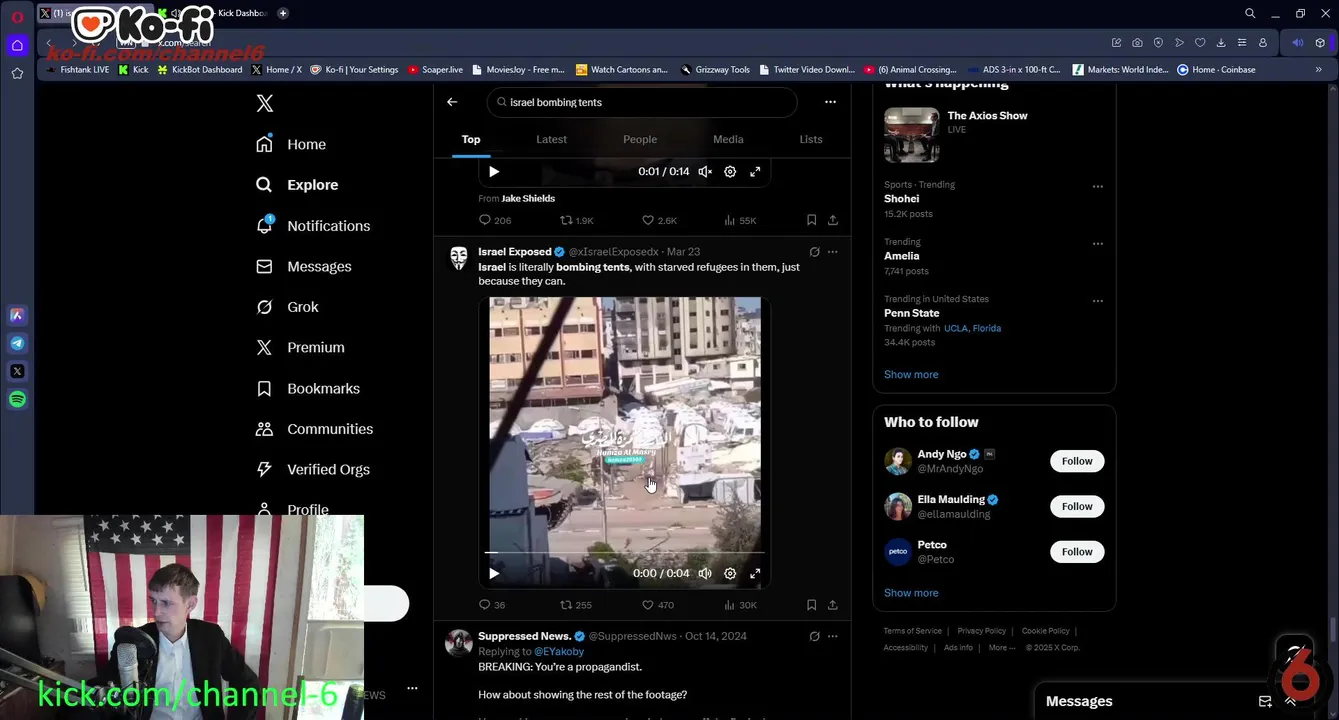The height and width of the screenshot is (720, 1339).
Task: Open Home in X sidebar
Action: (x=291, y=144)
